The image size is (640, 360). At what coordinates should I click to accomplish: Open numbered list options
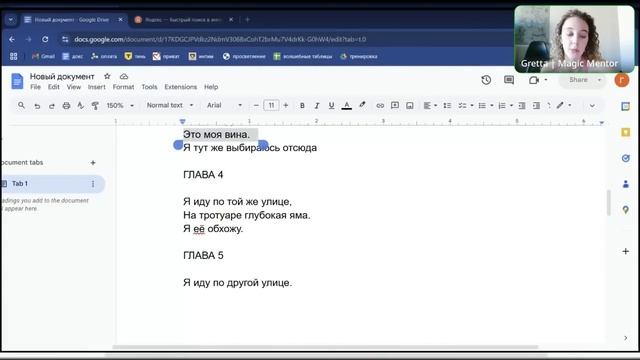(x=505, y=106)
